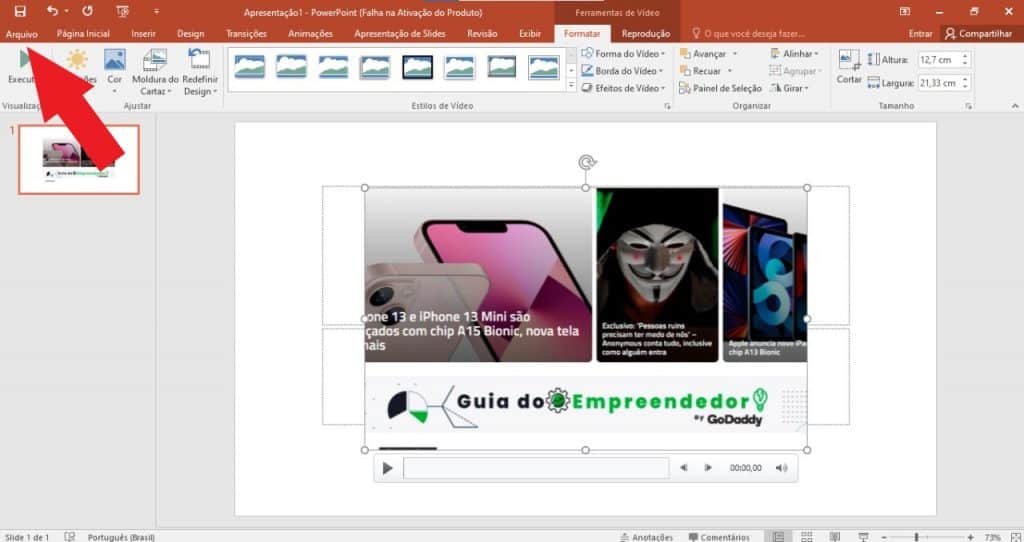Click the Compartilhar button
This screenshot has height=542, width=1024.
[978, 33]
